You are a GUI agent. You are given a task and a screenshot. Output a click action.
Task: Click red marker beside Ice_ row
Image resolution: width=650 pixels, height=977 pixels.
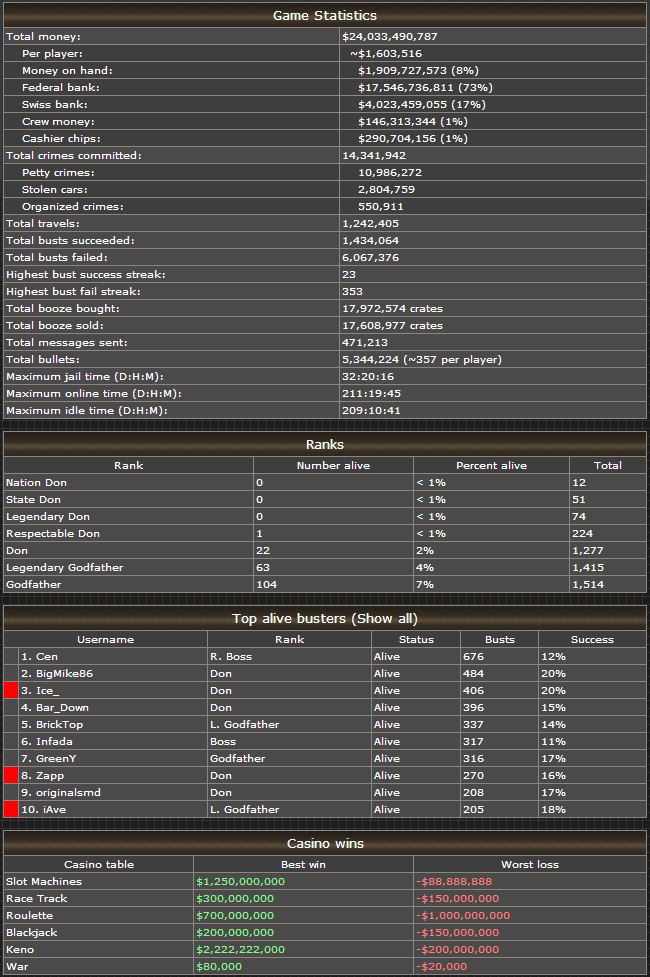click(11, 690)
